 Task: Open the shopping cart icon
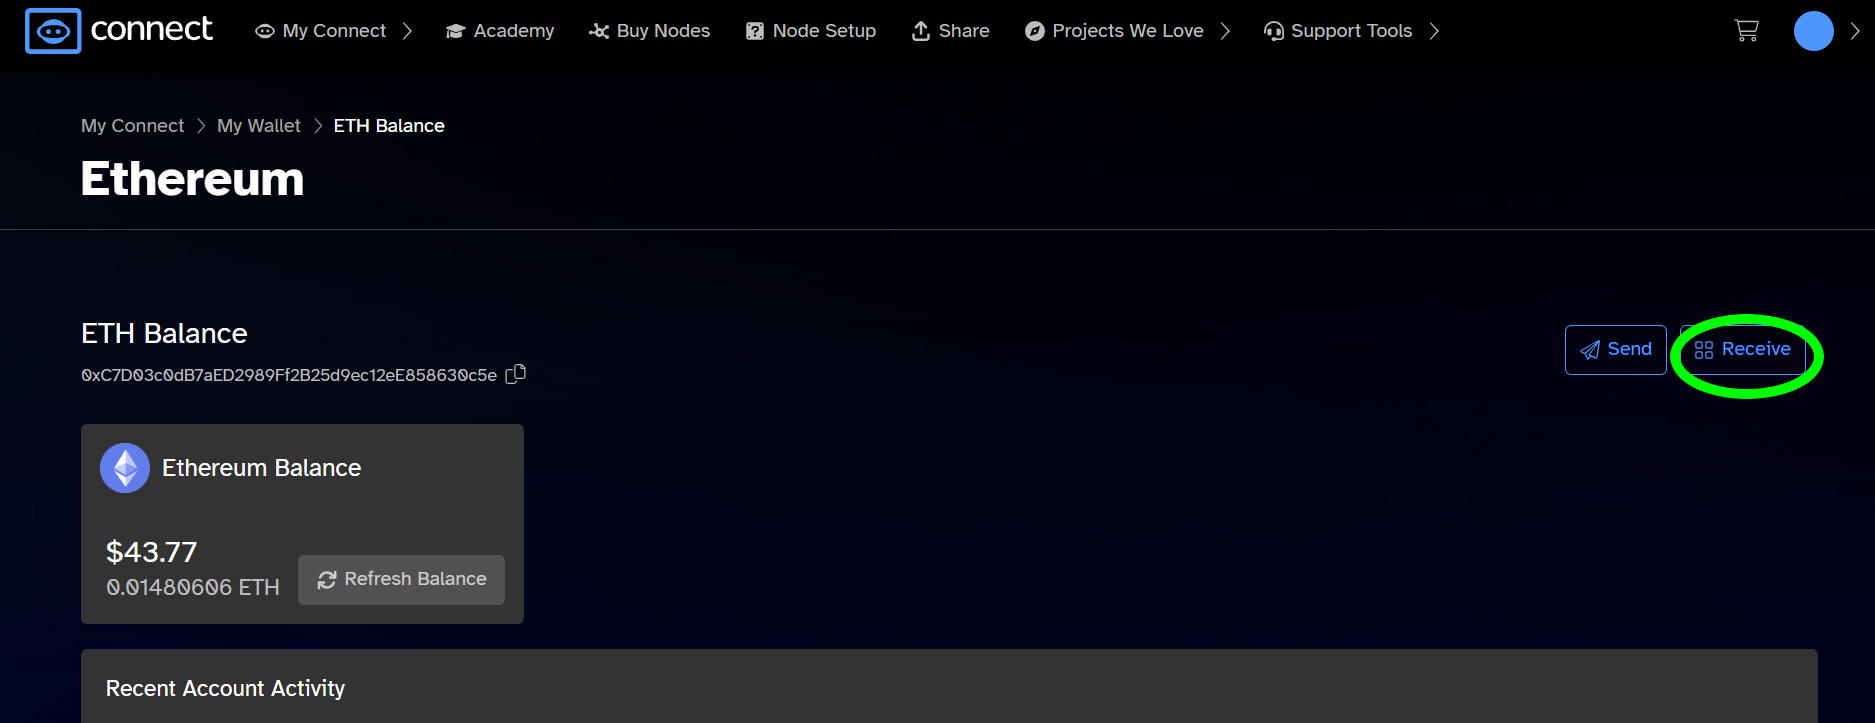tap(1746, 31)
